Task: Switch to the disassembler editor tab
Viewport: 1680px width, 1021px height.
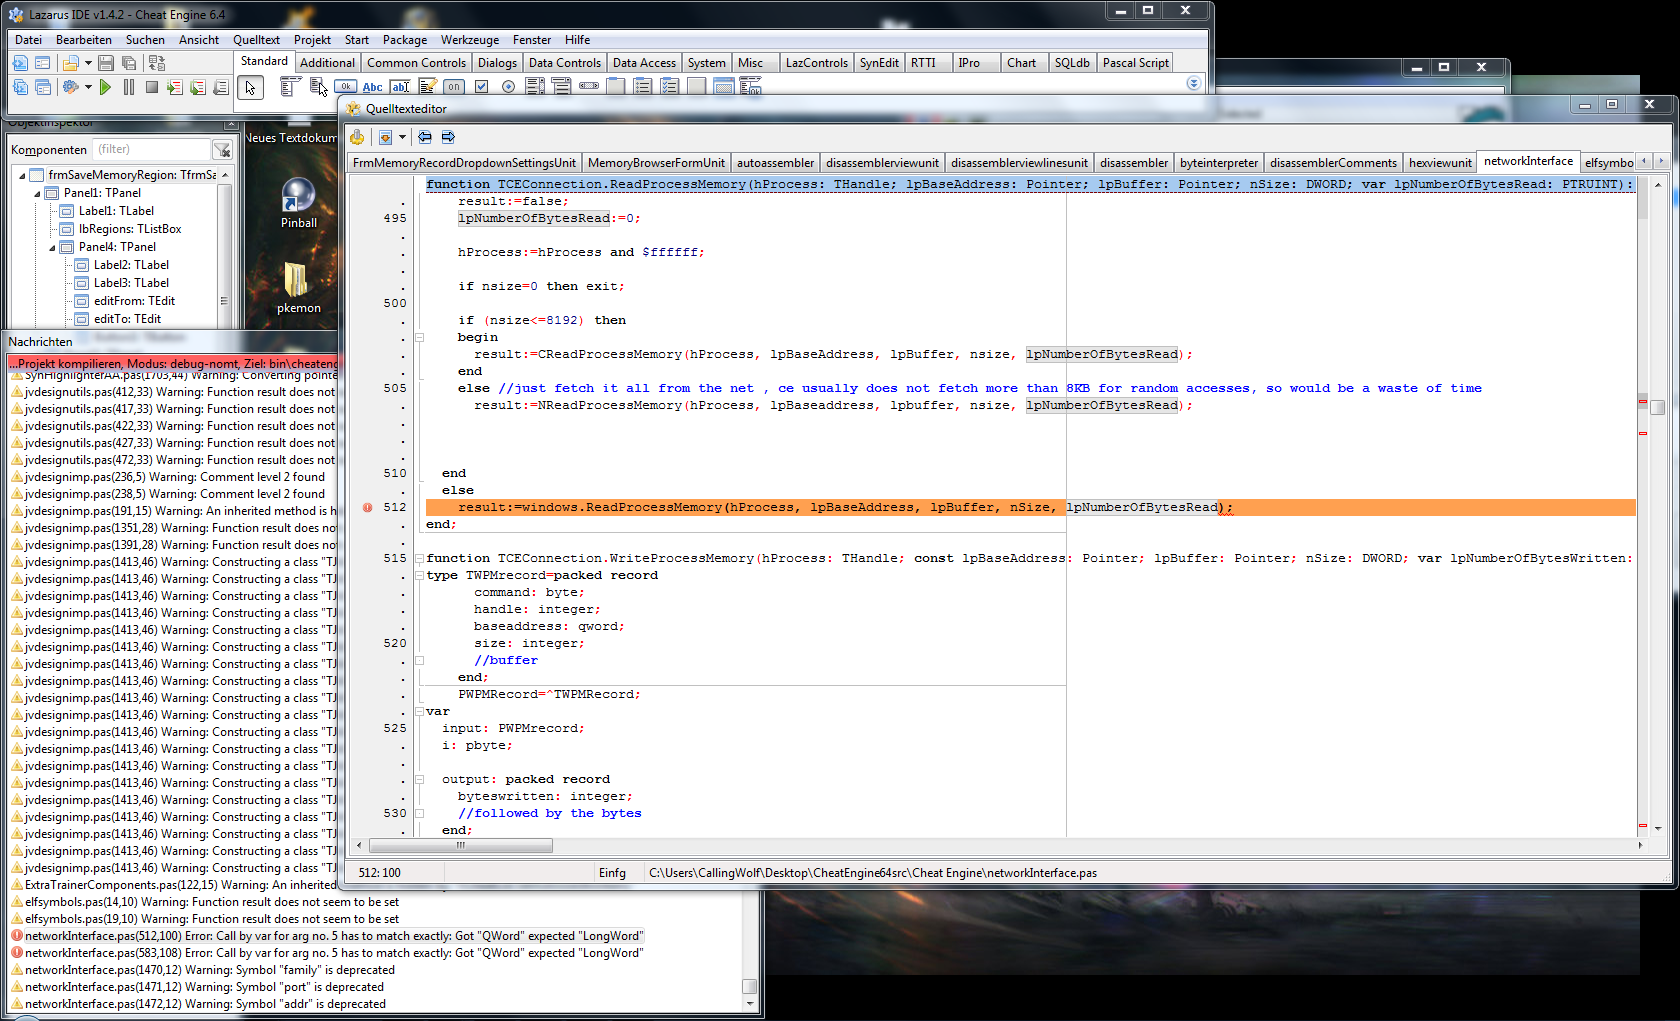Action: pos(1133,163)
